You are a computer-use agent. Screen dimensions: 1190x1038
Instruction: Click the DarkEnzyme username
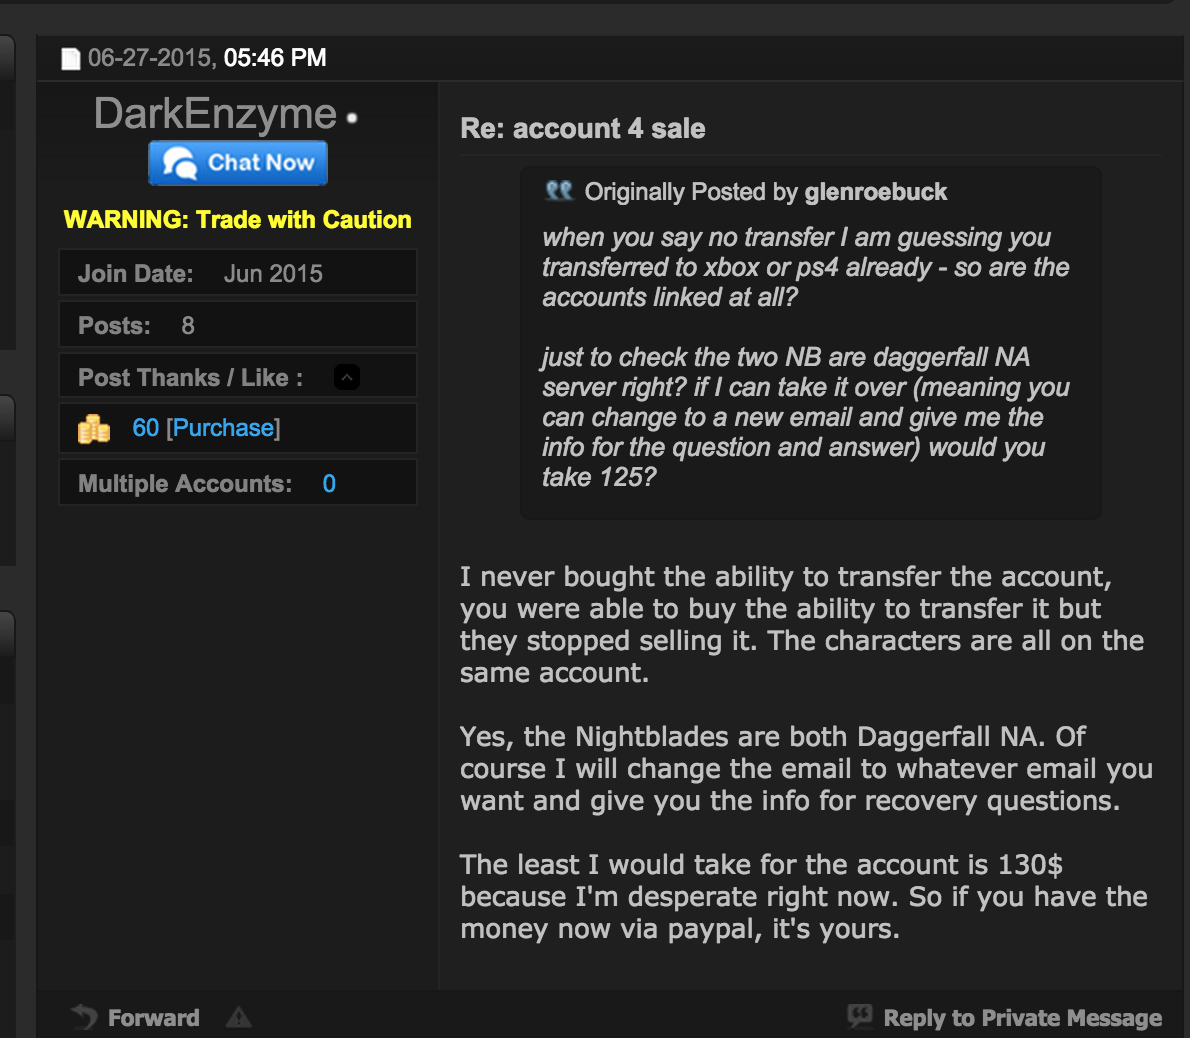coord(216,114)
